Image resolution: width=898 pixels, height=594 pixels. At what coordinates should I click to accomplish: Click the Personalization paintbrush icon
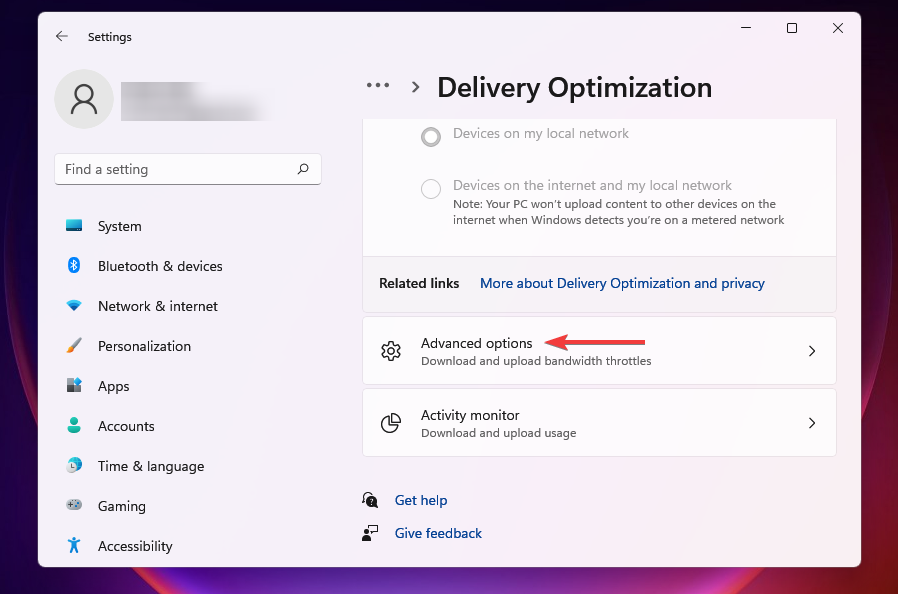click(x=74, y=346)
